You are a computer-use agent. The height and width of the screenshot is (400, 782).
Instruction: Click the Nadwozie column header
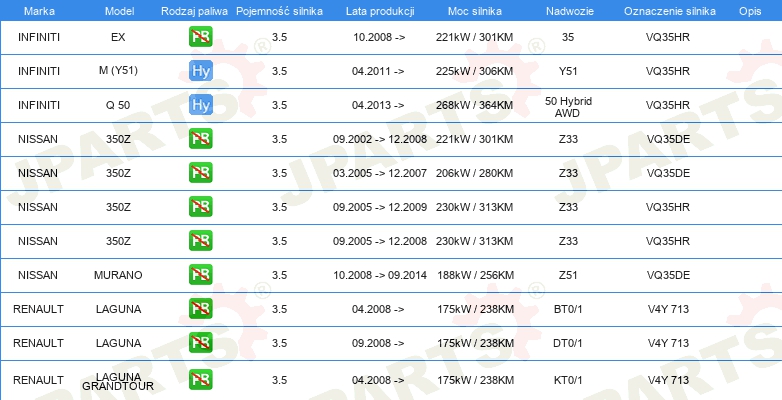[x=570, y=11]
